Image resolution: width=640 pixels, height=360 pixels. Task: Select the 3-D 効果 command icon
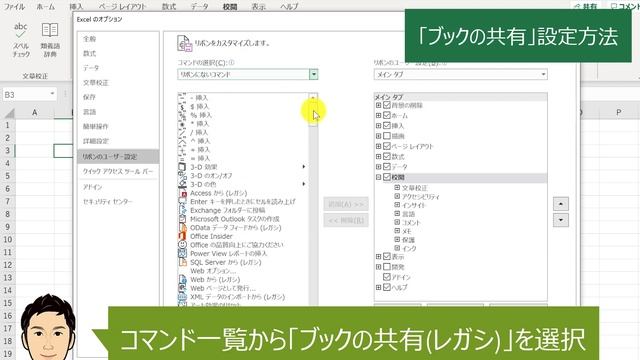click(x=182, y=167)
